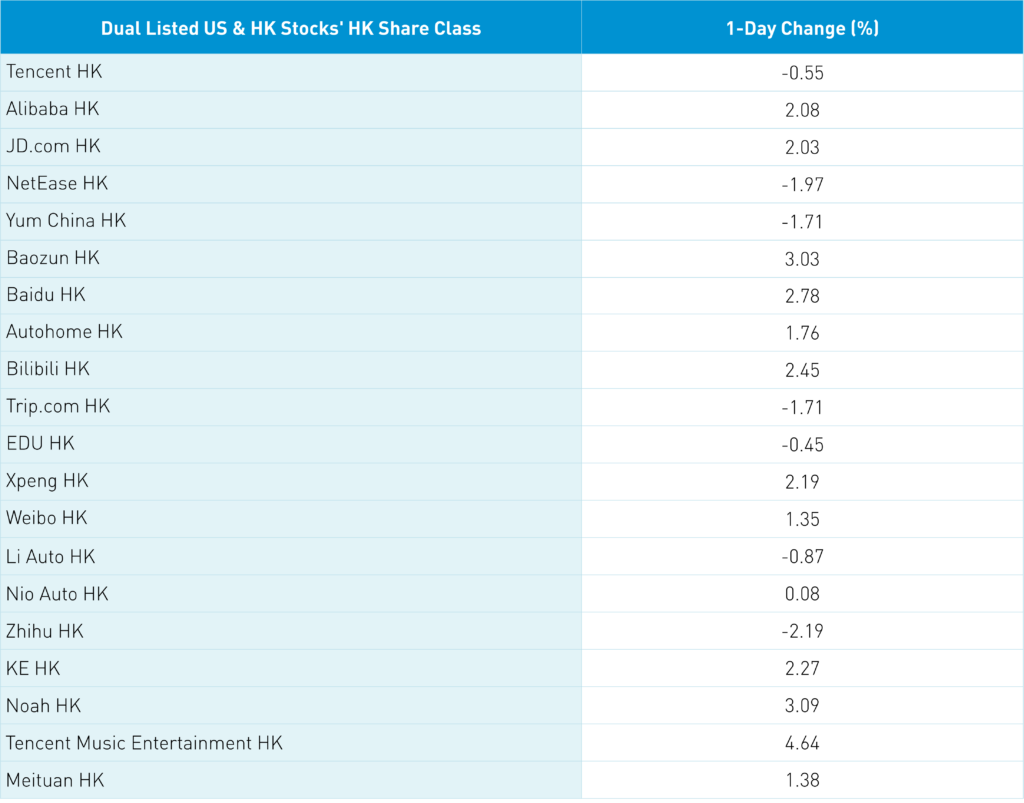Viewport: 1024px width, 803px height.
Task: Select the Baozun HK row label
Action: coord(53,257)
